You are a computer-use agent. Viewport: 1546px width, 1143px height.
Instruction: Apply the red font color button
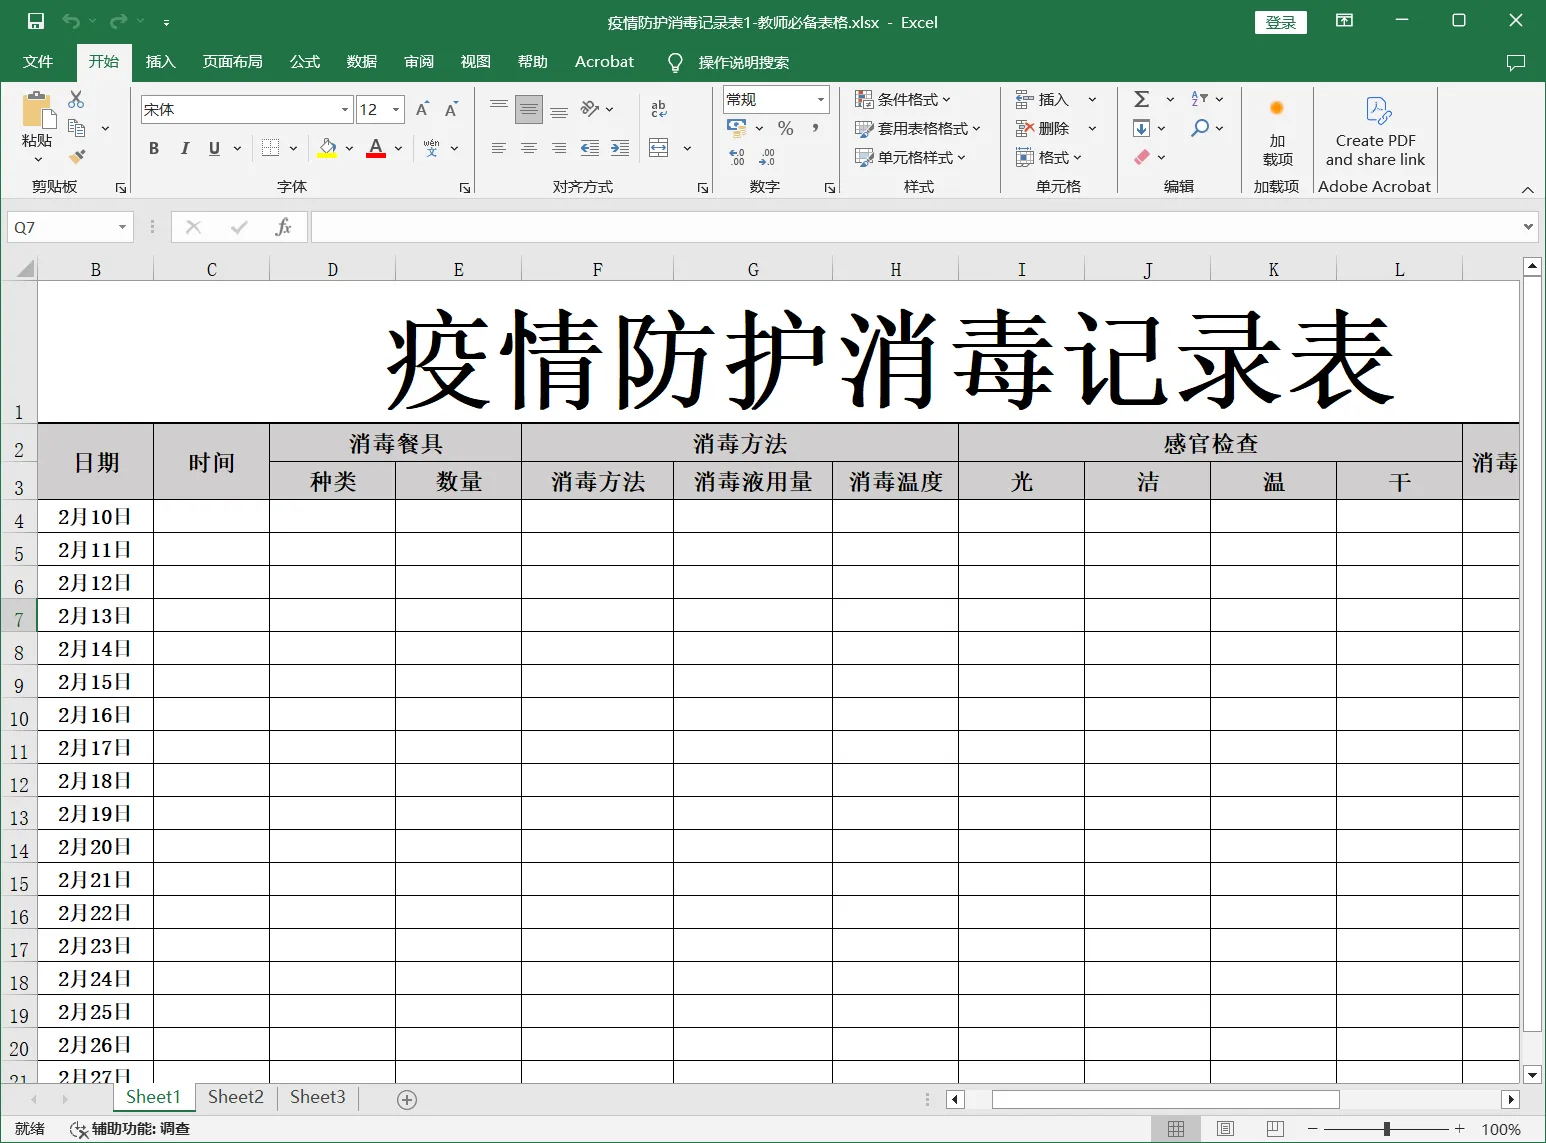point(376,148)
